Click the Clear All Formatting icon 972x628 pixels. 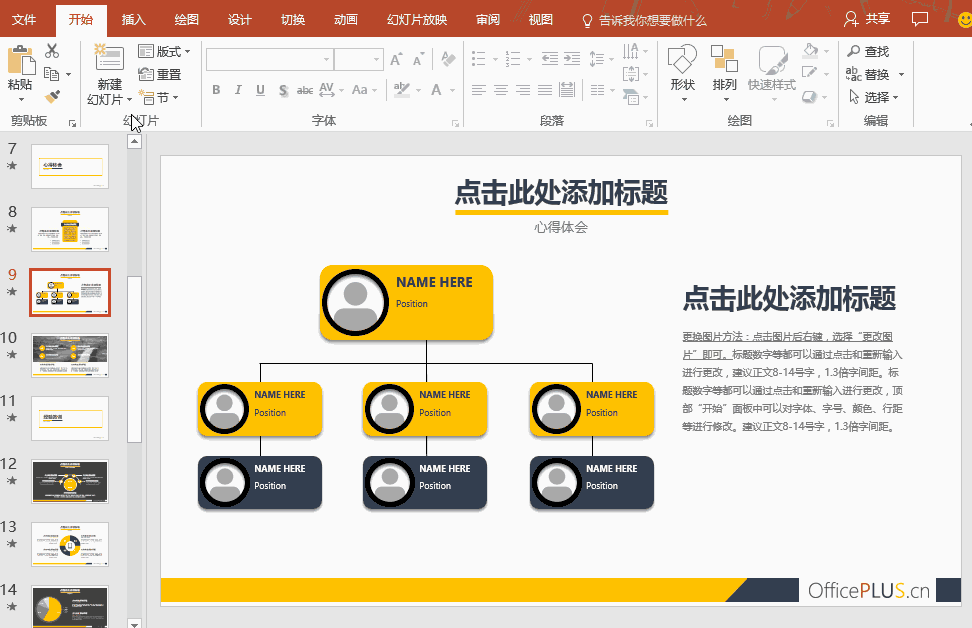click(x=448, y=60)
